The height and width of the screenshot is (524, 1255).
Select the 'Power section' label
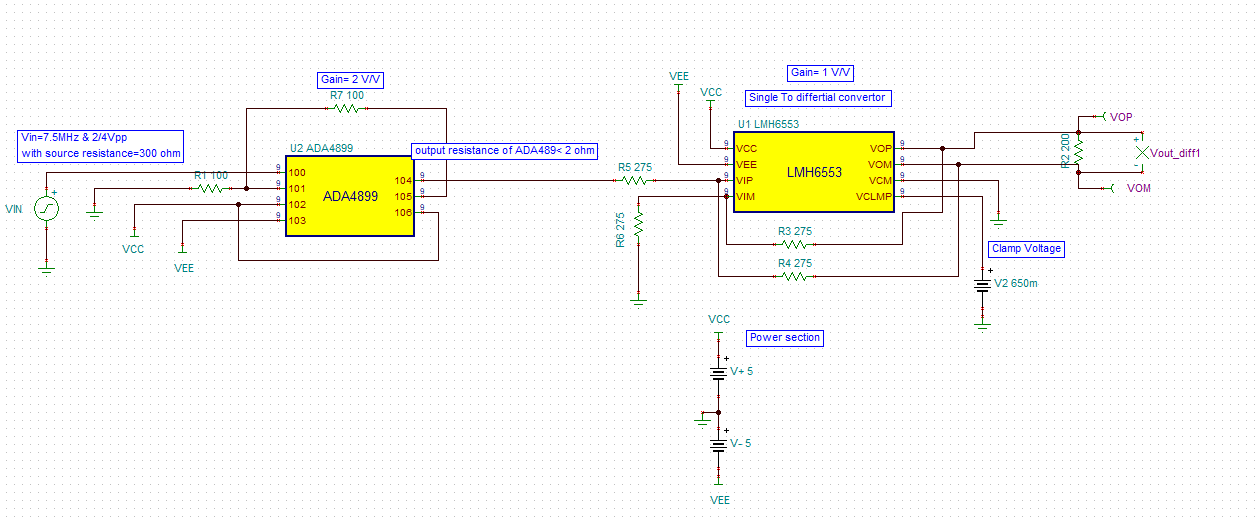(x=785, y=337)
